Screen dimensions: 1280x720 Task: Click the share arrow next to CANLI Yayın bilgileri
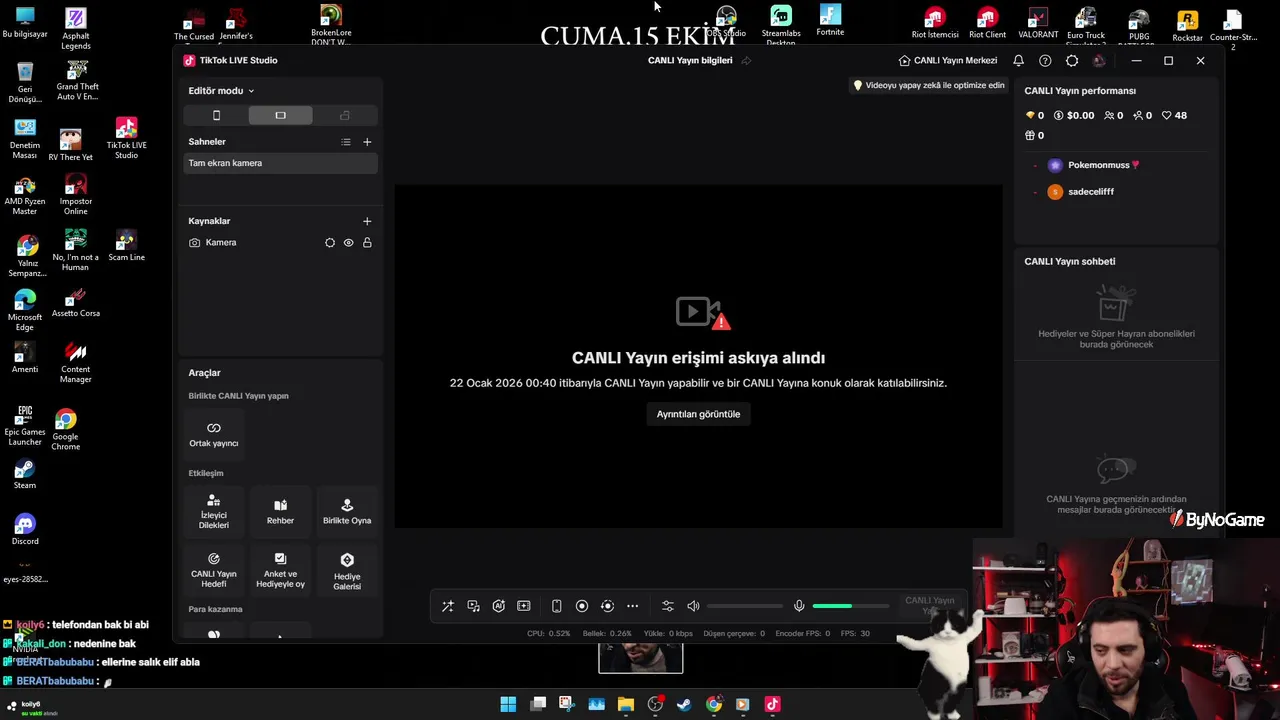[746, 60]
